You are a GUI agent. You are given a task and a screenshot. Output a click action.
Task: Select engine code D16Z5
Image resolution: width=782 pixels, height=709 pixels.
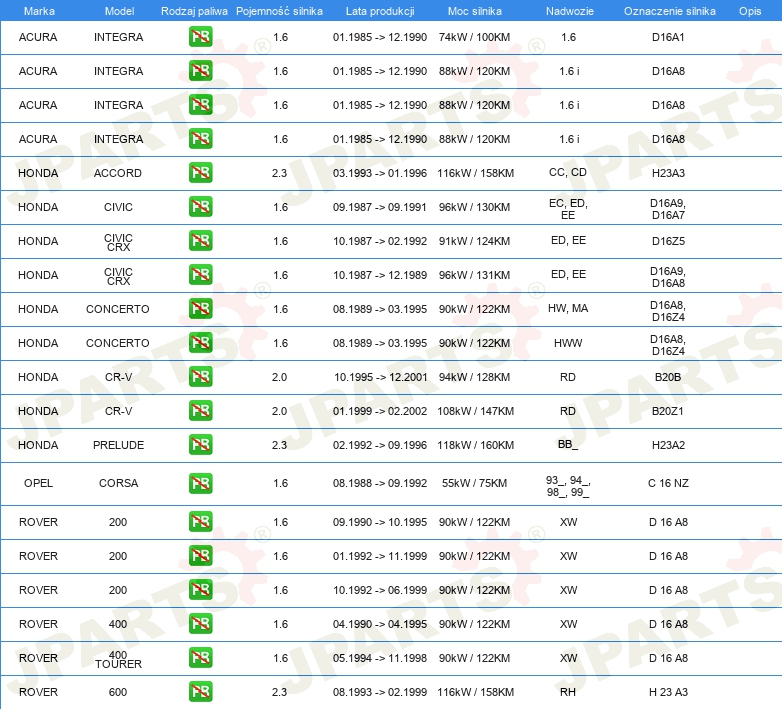tap(668, 241)
